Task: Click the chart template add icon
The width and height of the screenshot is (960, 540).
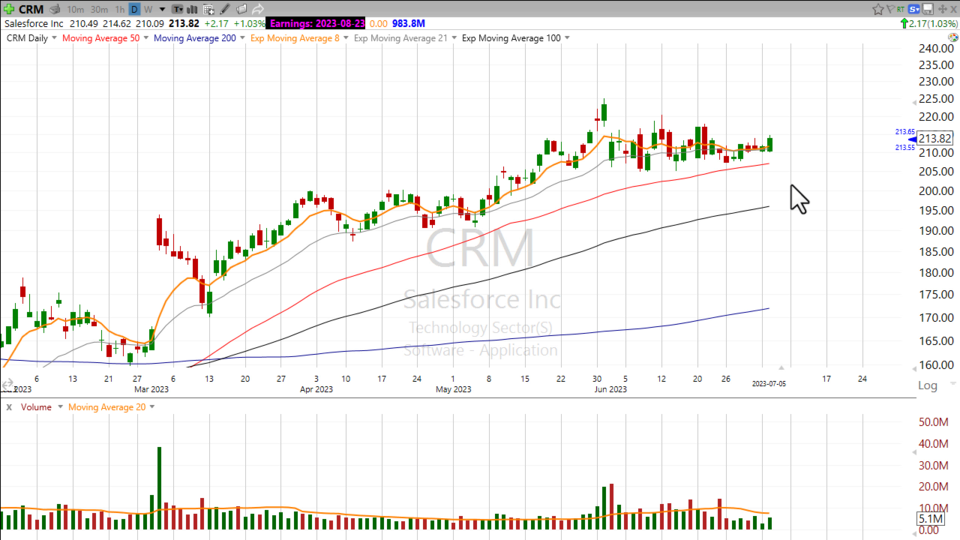Action: [208, 9]
